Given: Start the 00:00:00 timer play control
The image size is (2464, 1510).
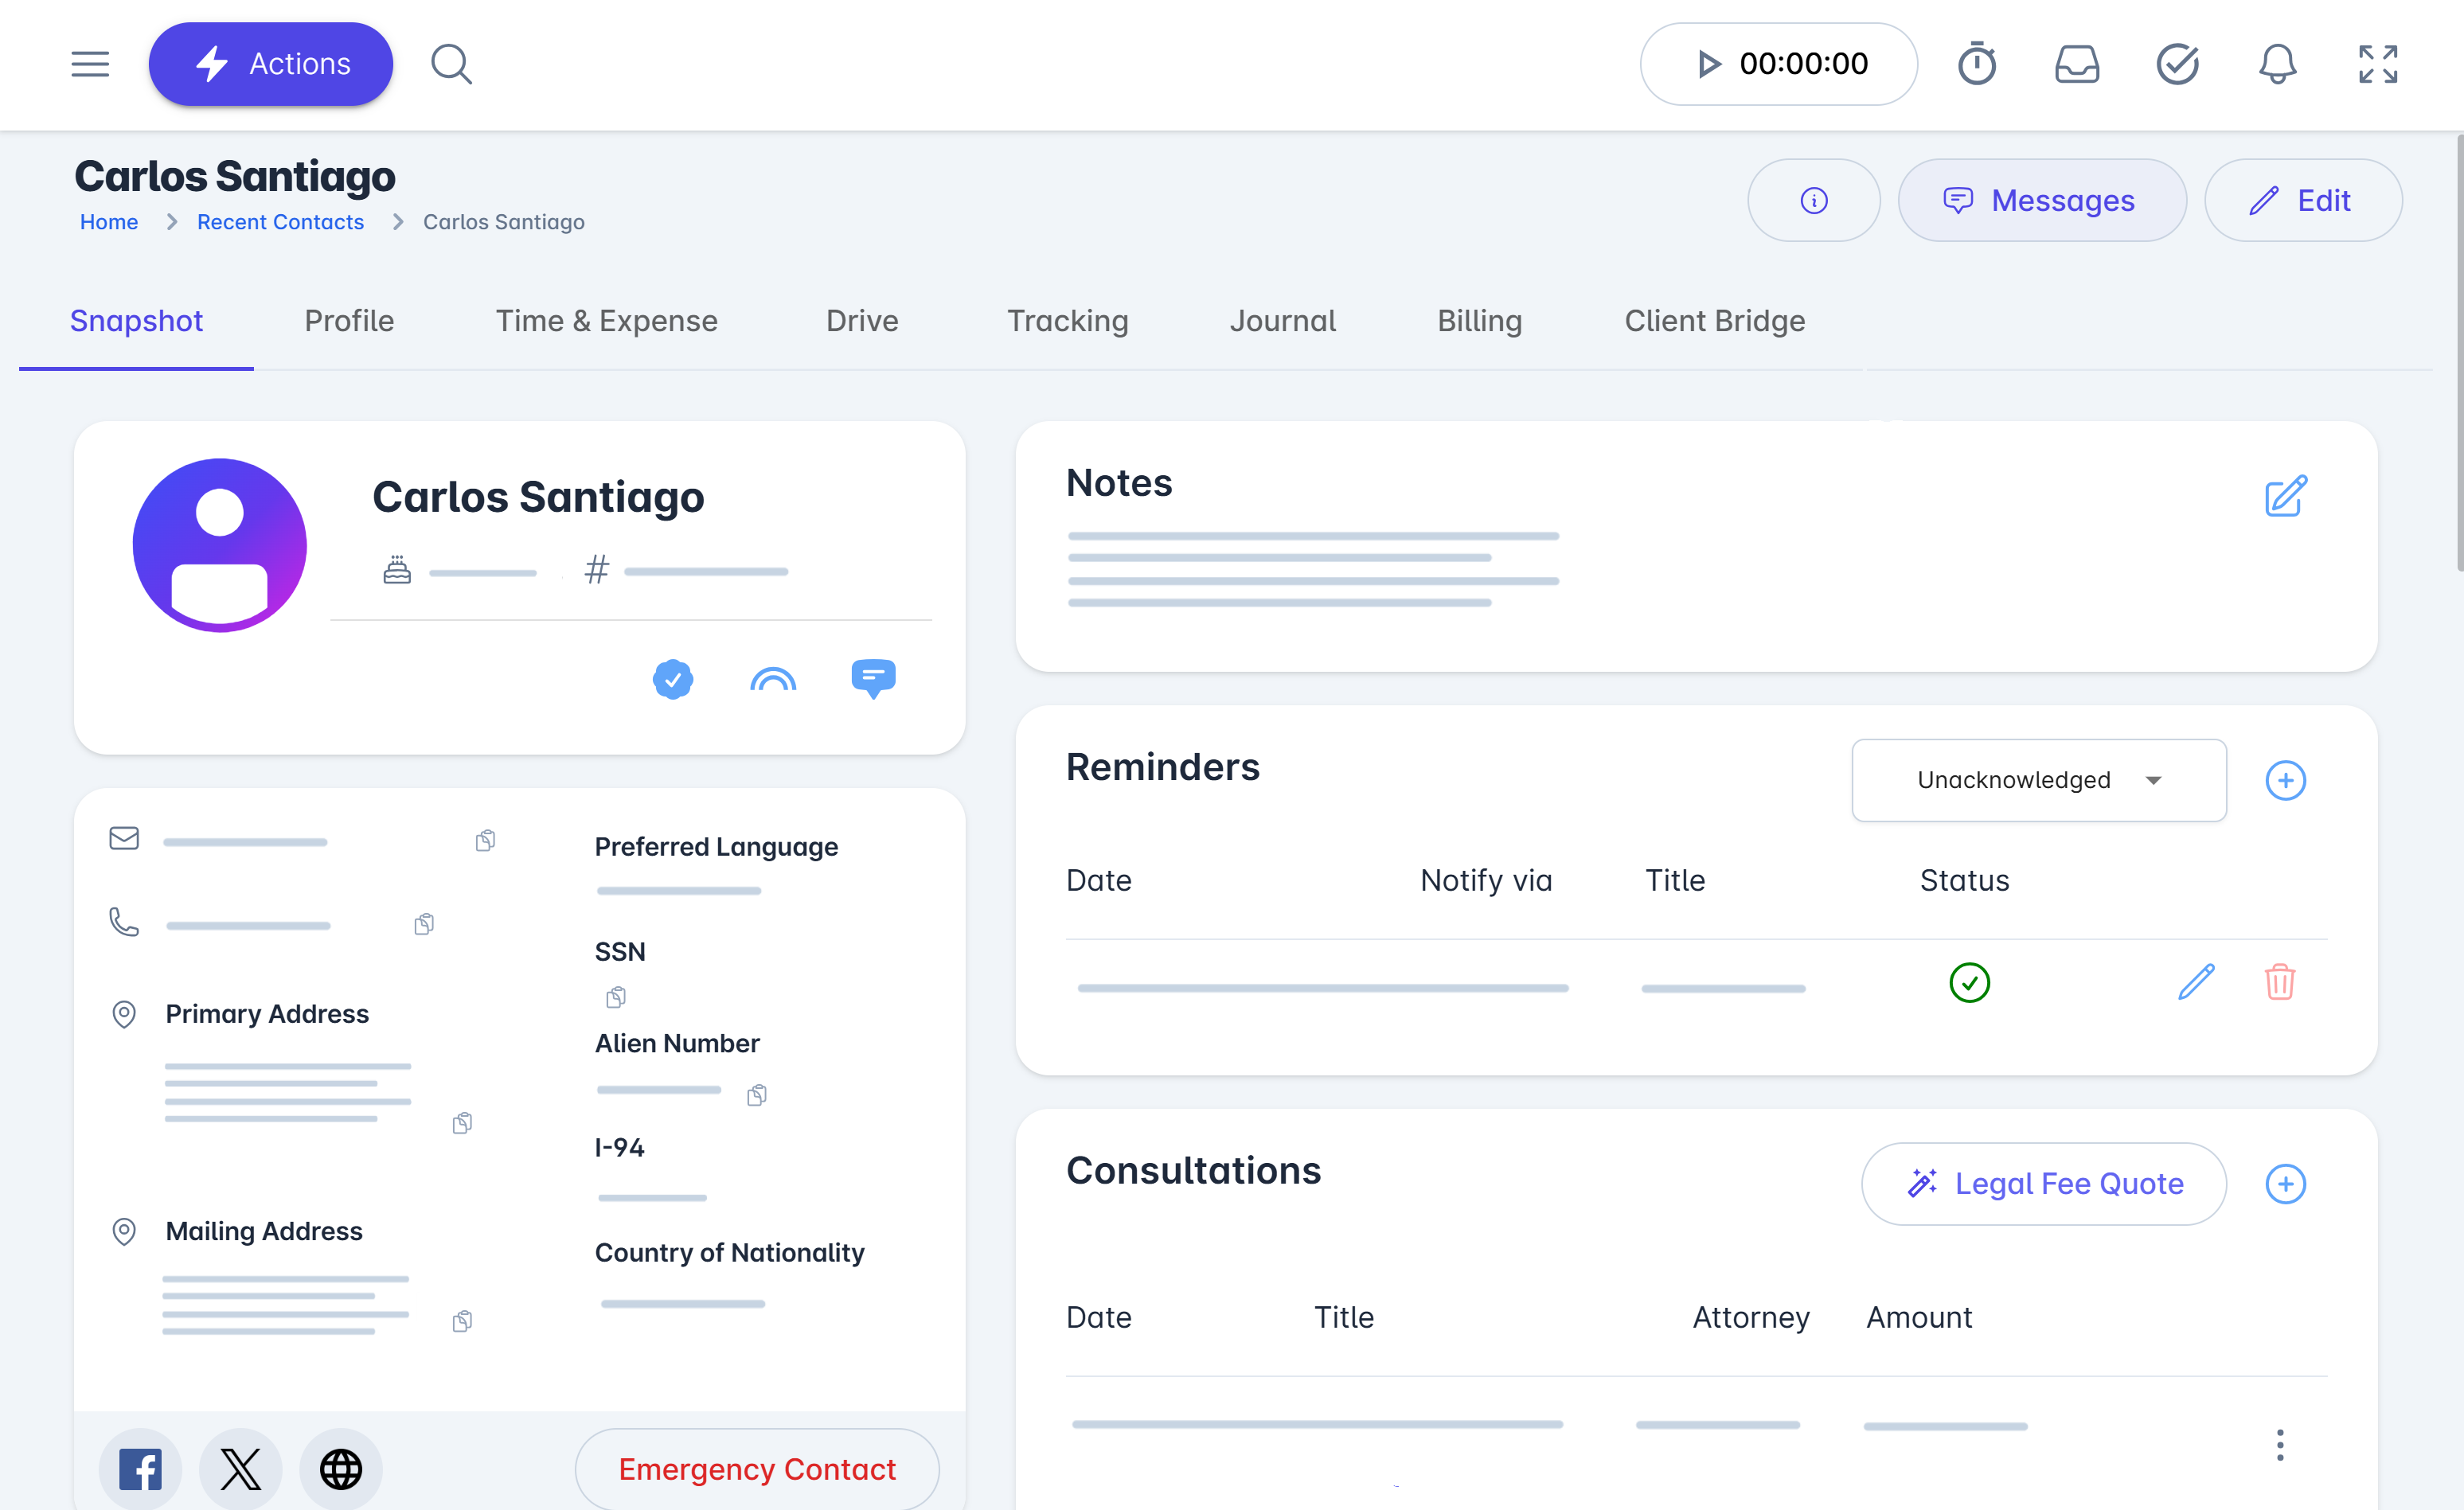Looking at the screenshot, I should [1709, 64].
